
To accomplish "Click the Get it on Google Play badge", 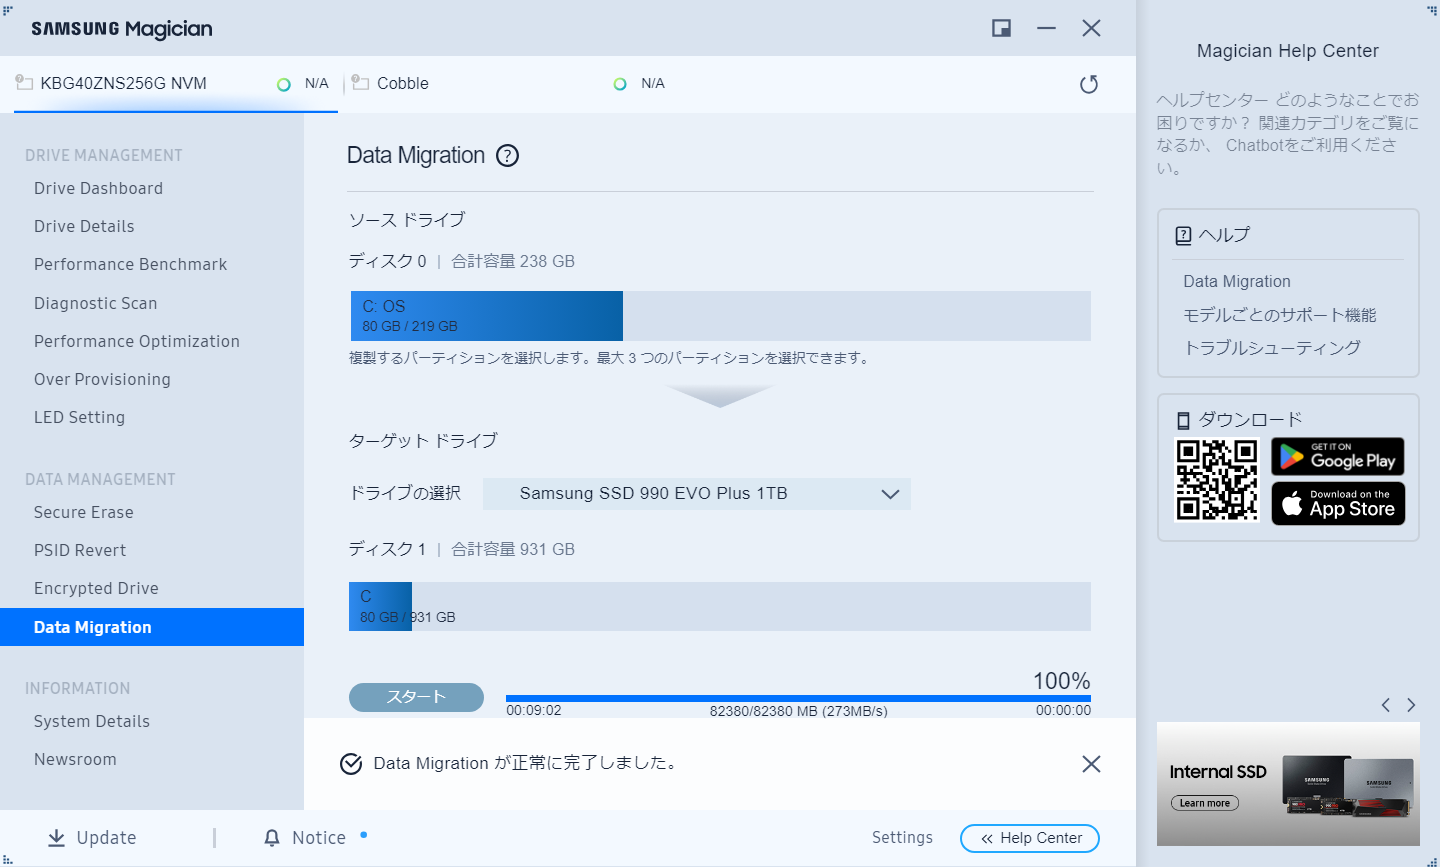I will (1338, 457).
